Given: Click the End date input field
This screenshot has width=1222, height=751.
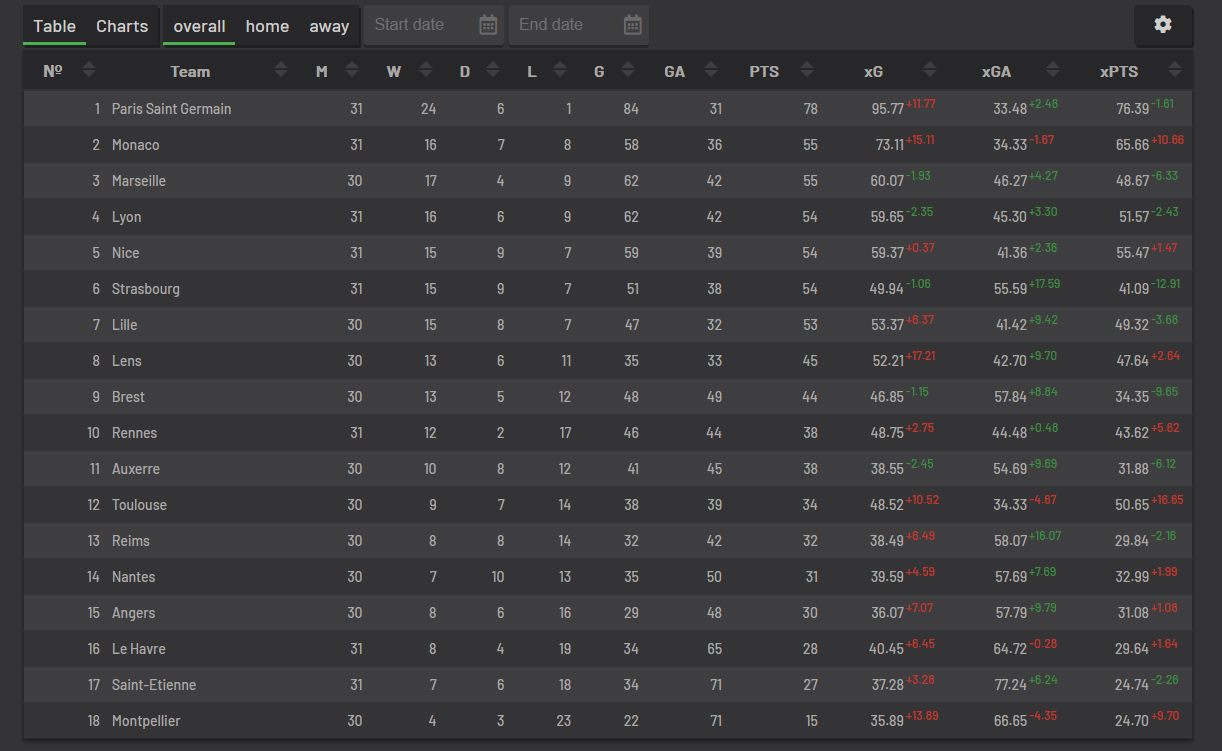Looking at the screenshot, I should pyautogui.click(x=579, y=25).
